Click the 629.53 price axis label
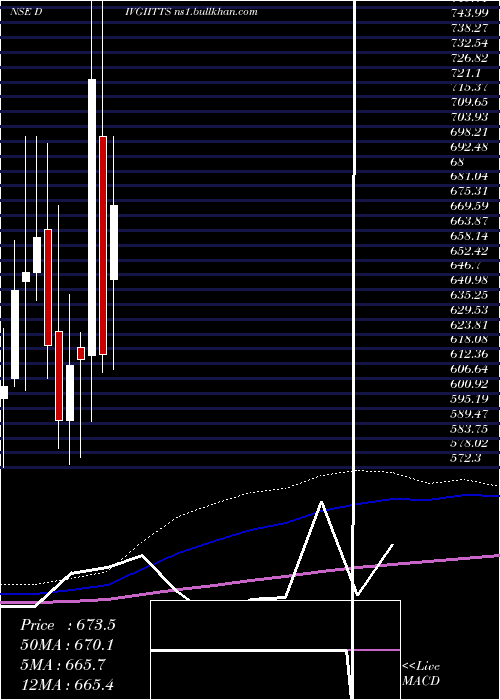The height and width of the screenshot is (700, 500). click(469, 310)
